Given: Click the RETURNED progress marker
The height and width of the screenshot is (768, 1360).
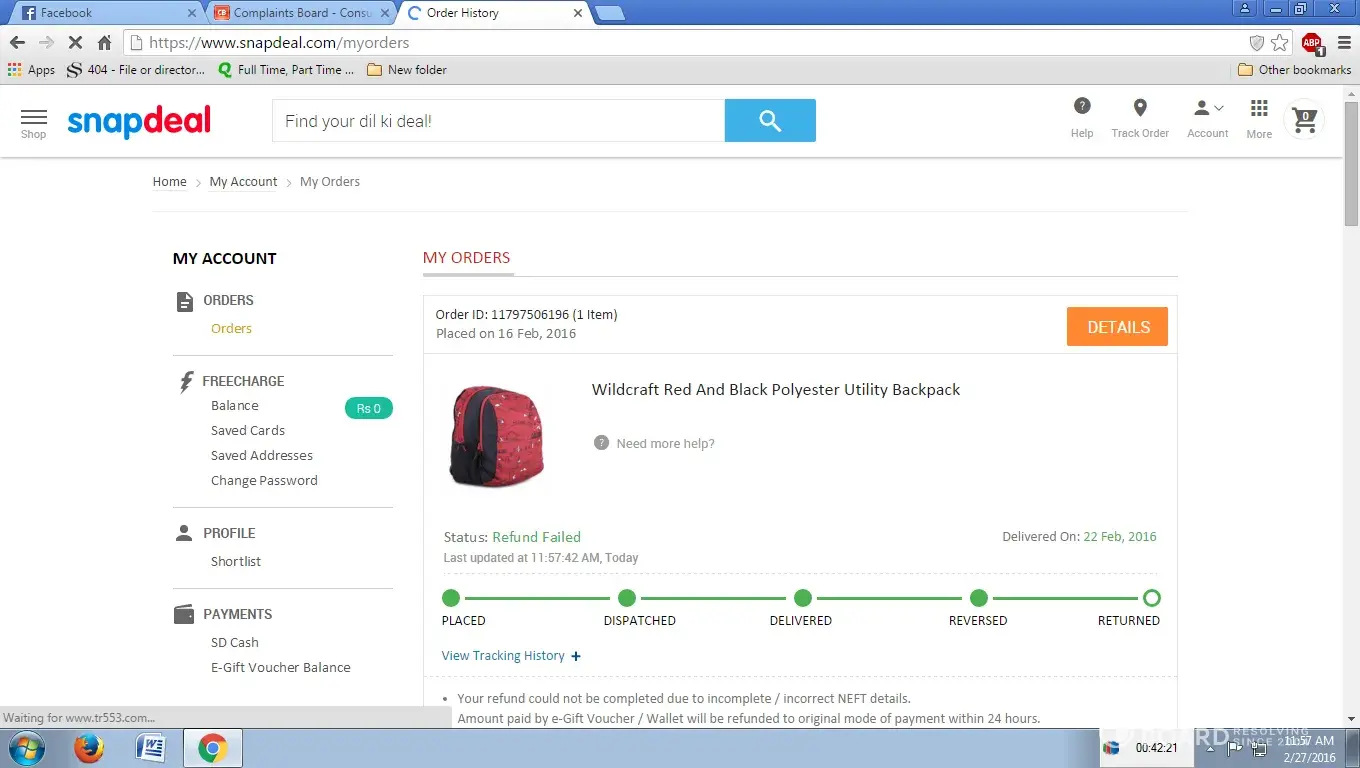Looking at the screenshot, I should tap(1151, 598).
